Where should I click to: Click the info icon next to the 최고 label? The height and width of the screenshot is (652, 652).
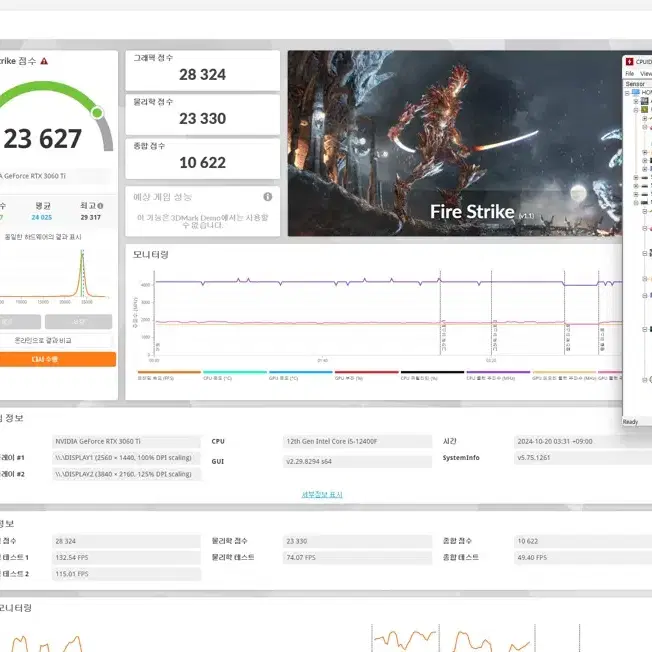101,206
